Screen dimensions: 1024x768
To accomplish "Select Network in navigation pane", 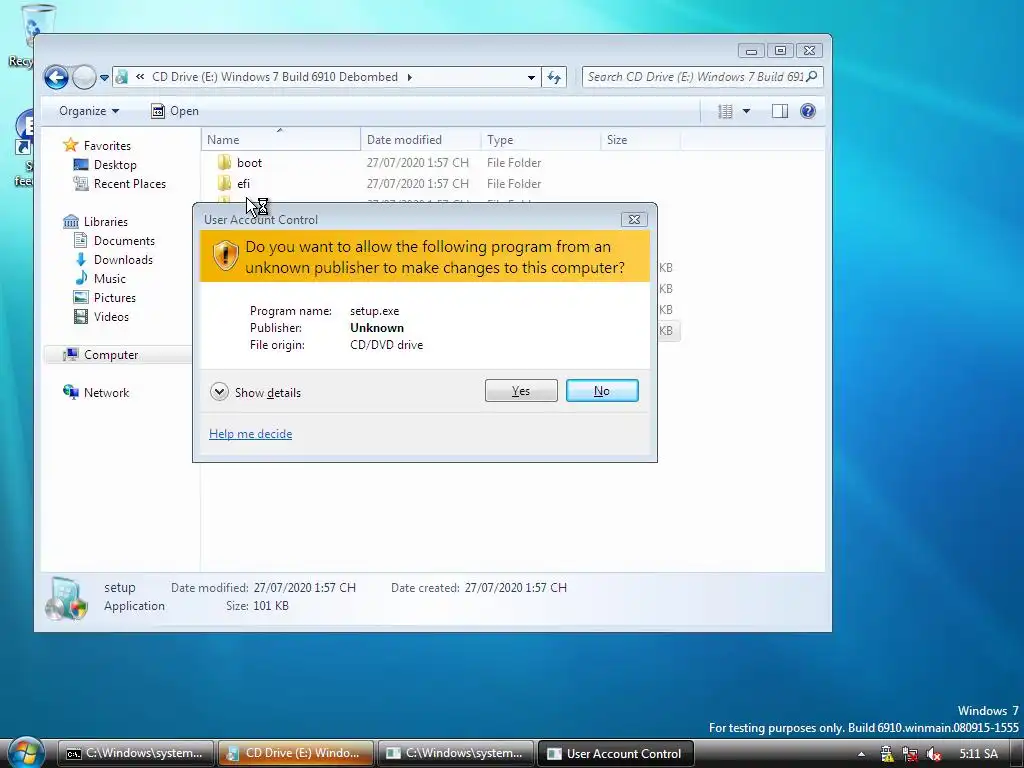I will (x=106, y=392).
